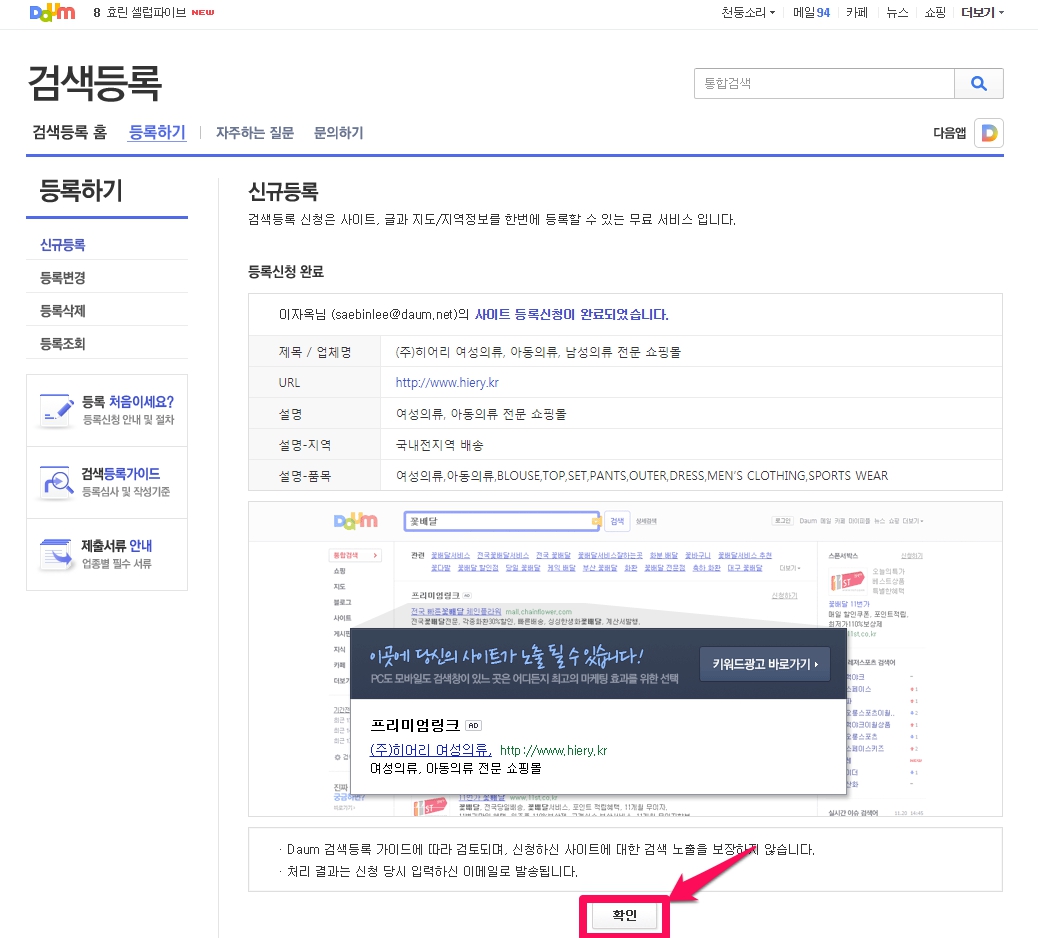Open the 다음앱 D icon next to 다음앱
This screenshot has width=1038, height=938.
click(988, 132)
